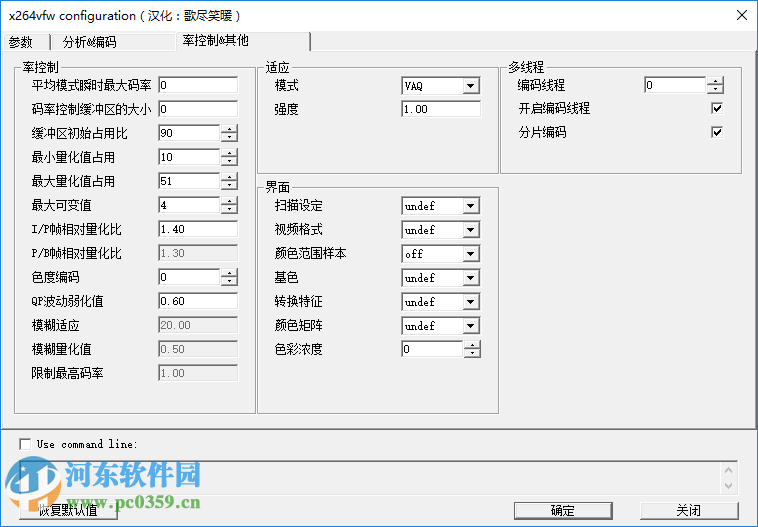
Task: Click the 色彩浓度 value field
Action: pos(432,349)
